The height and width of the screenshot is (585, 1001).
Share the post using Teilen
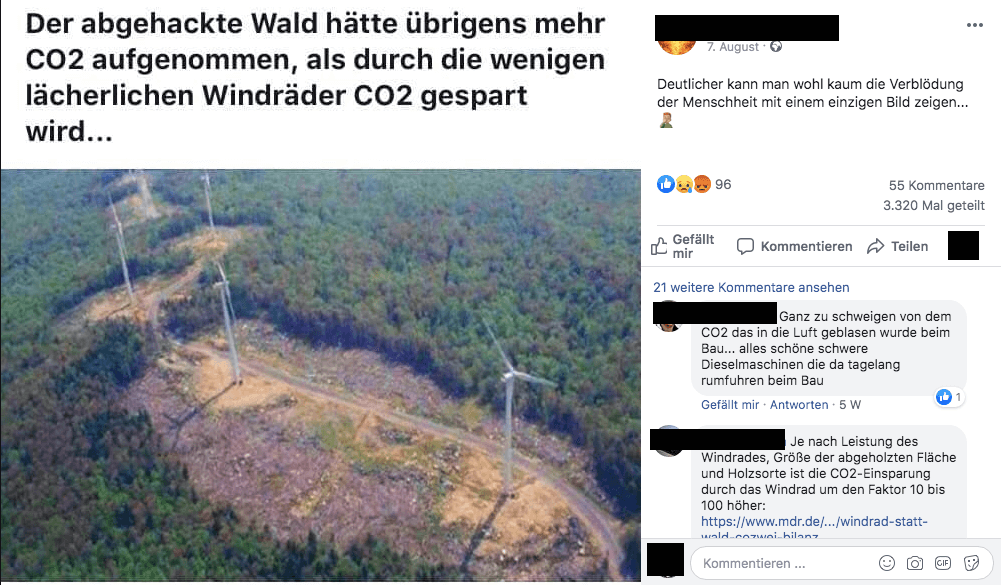pos(898,247)
